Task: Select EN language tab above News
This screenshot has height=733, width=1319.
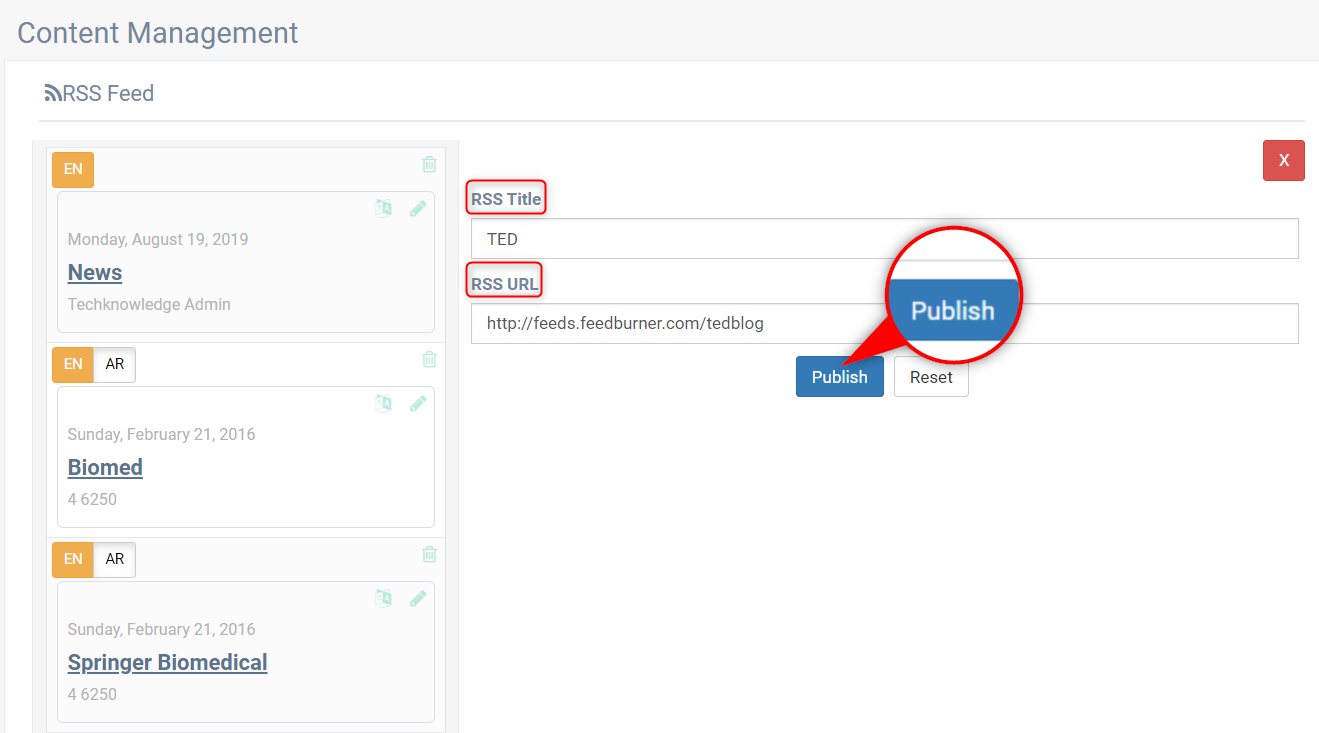Action: point(73,169)
